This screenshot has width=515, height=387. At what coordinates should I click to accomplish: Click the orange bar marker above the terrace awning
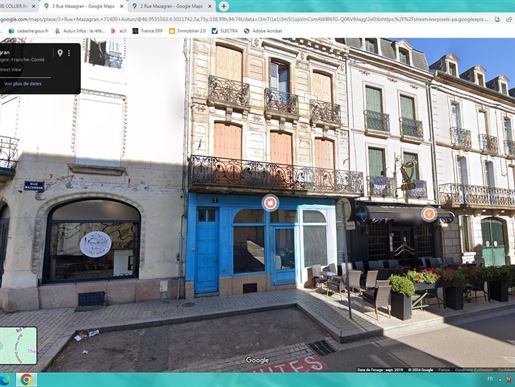coord(429,214)
